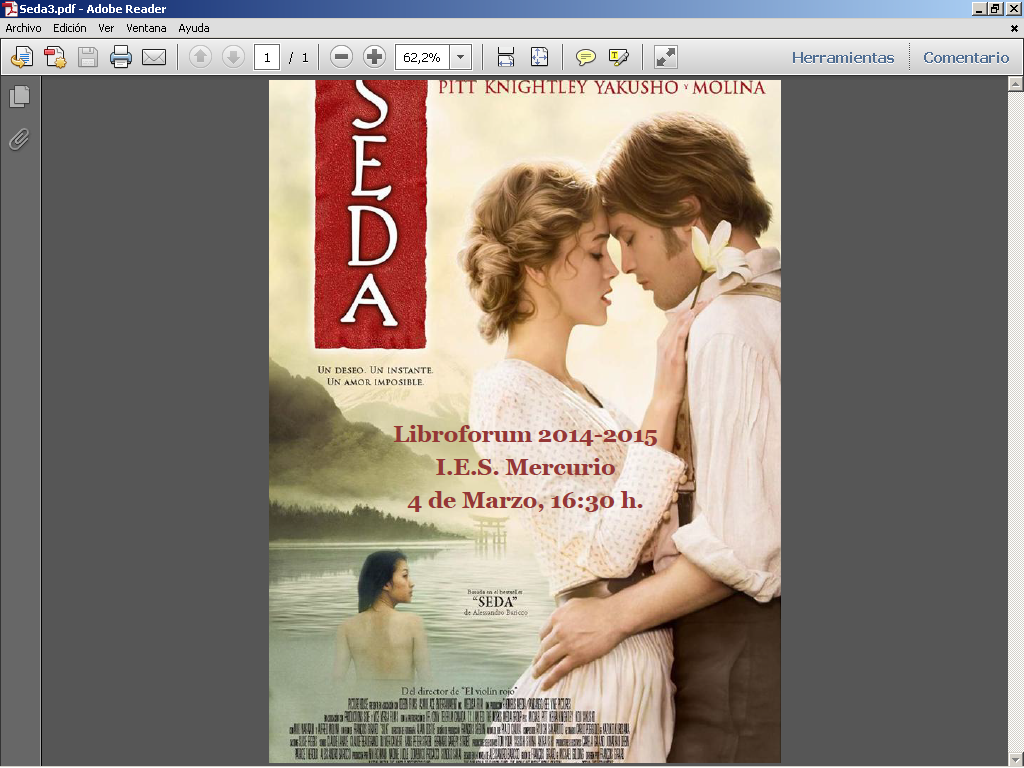This screenshot has width=1024, height=768.
Task: Minimize the Adobe Reader window
Action: click(979, 8)
